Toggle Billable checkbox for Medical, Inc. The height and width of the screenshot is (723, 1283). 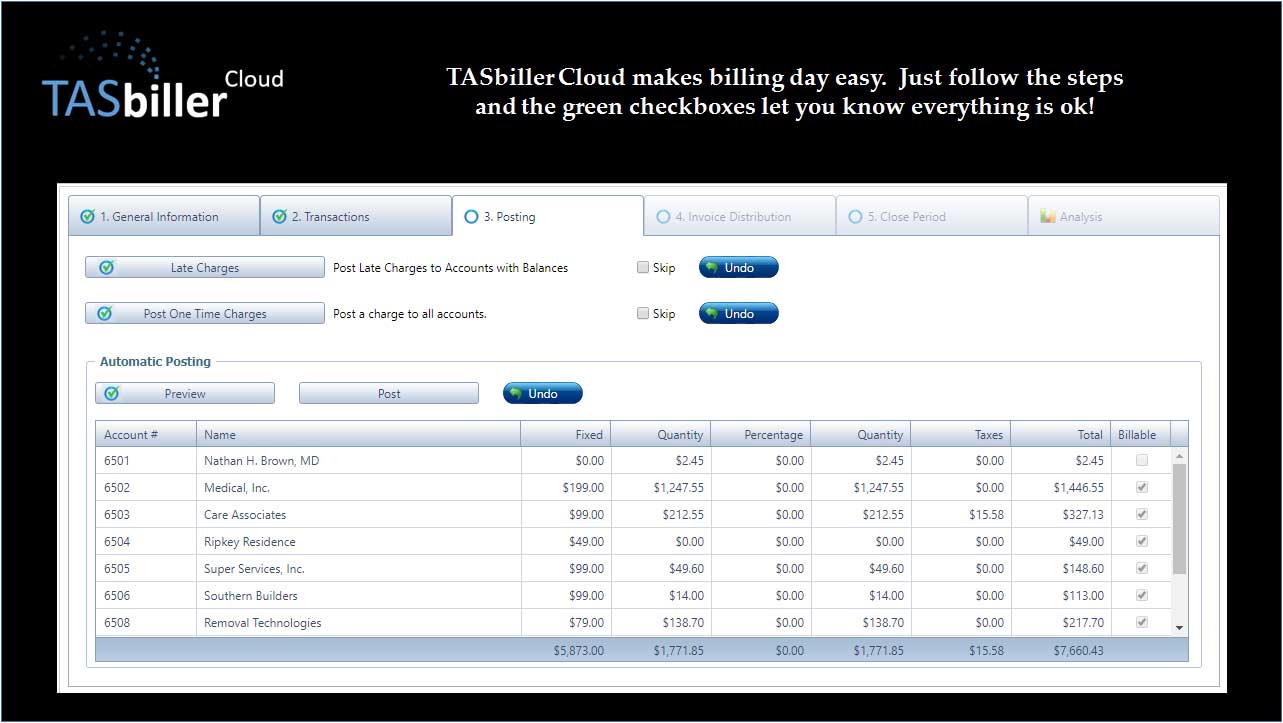[1142, 487]
